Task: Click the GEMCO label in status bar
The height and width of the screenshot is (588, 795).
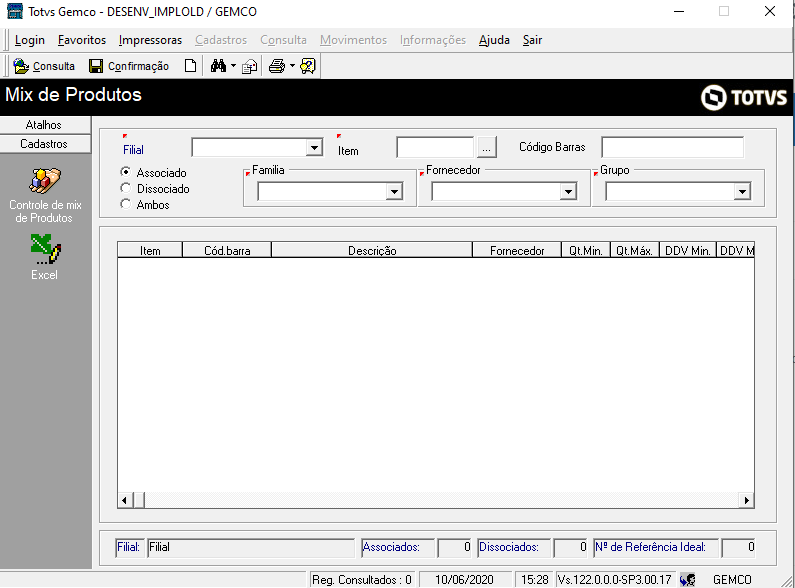Action: (732, 579)
